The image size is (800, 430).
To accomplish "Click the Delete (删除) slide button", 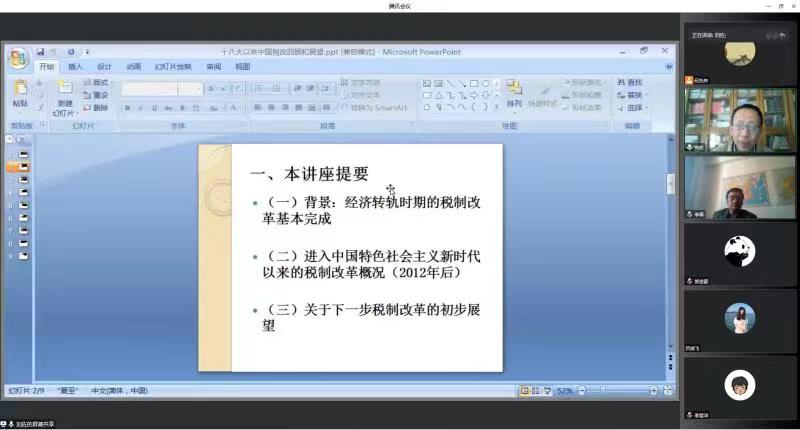I will click(97, 107).
